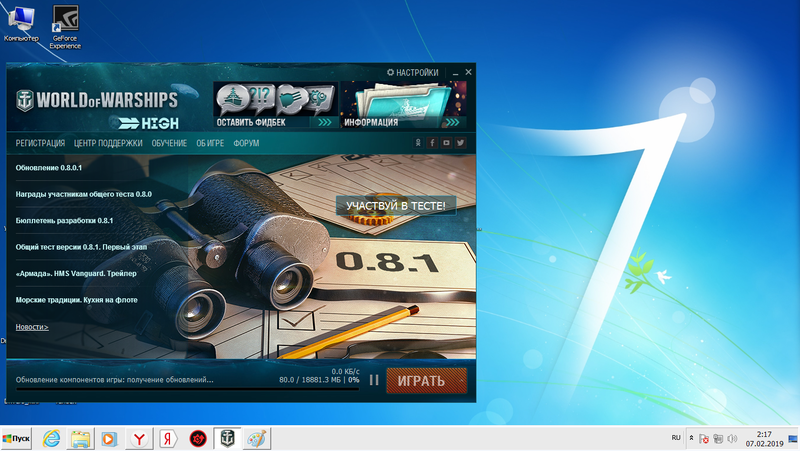Open Бюллетень разработки 0.8.1 news
800x451 pixels.
pos(64,221)
